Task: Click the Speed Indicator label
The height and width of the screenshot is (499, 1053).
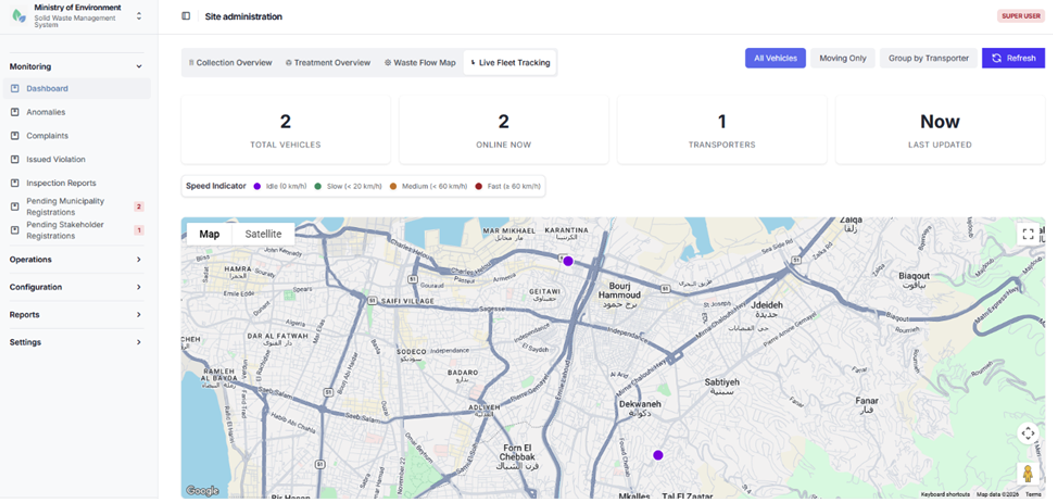Action: coord(216,186)
